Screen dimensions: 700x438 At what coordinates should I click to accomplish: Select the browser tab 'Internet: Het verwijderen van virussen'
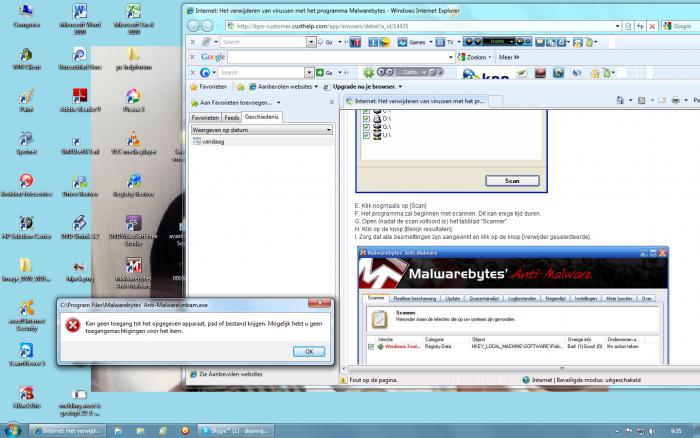415,101
